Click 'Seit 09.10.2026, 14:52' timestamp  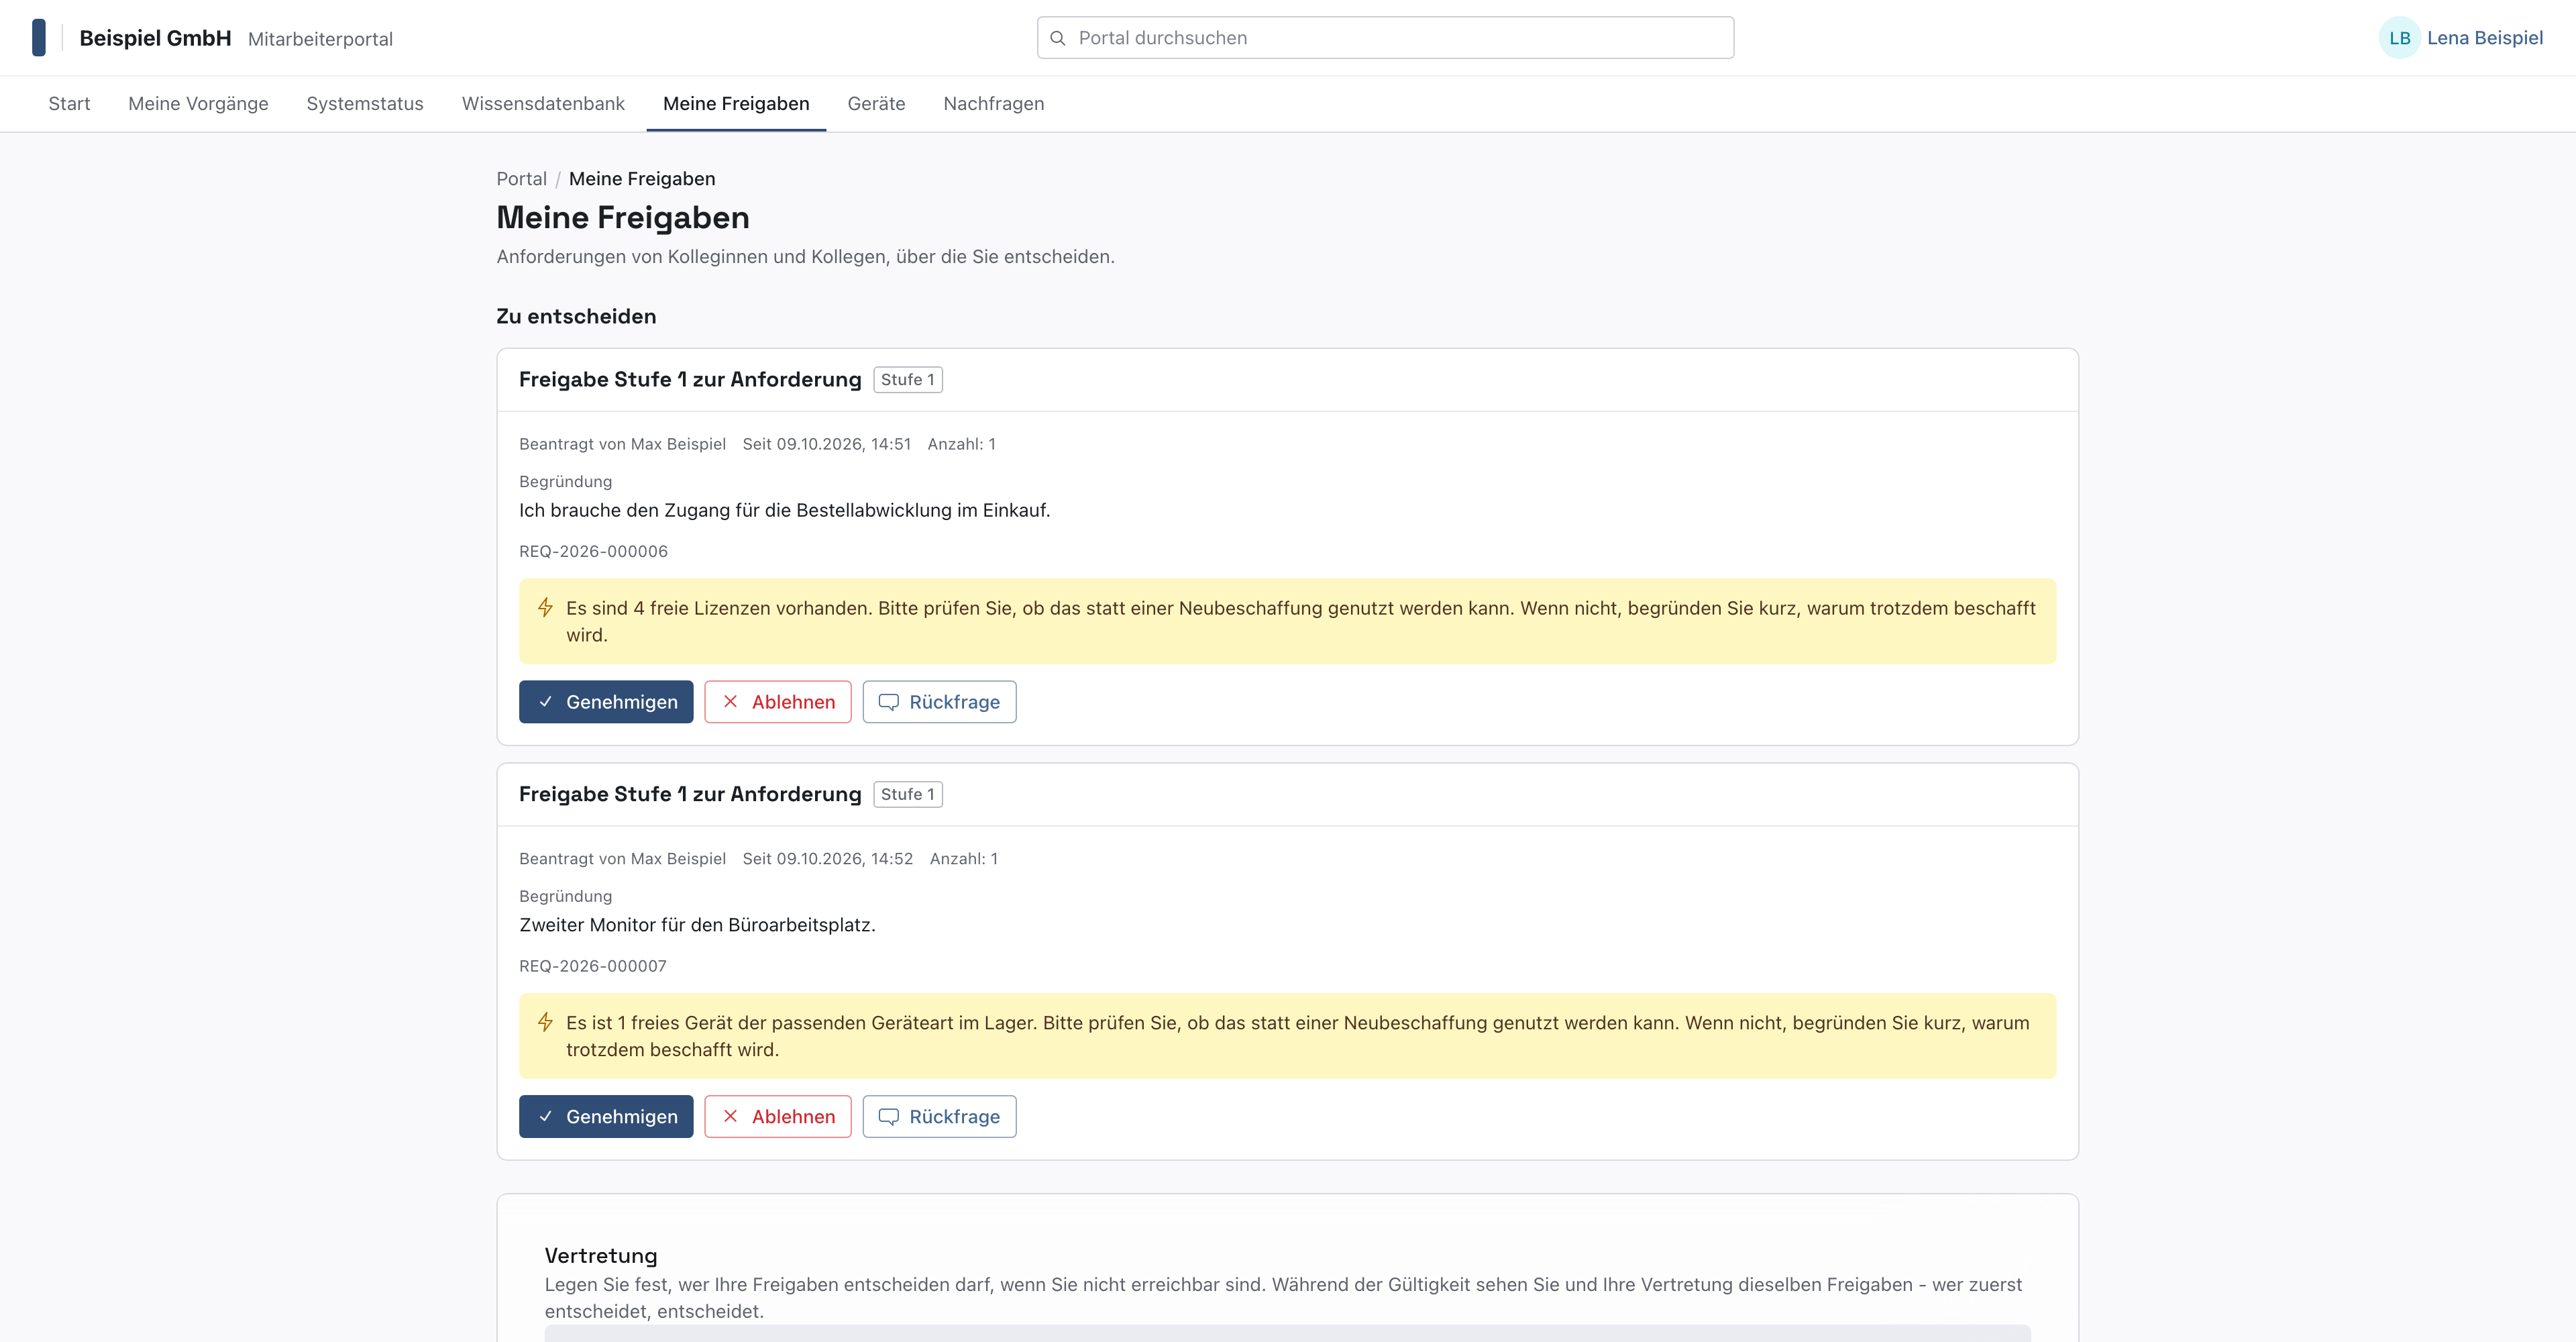click(827, 859)
